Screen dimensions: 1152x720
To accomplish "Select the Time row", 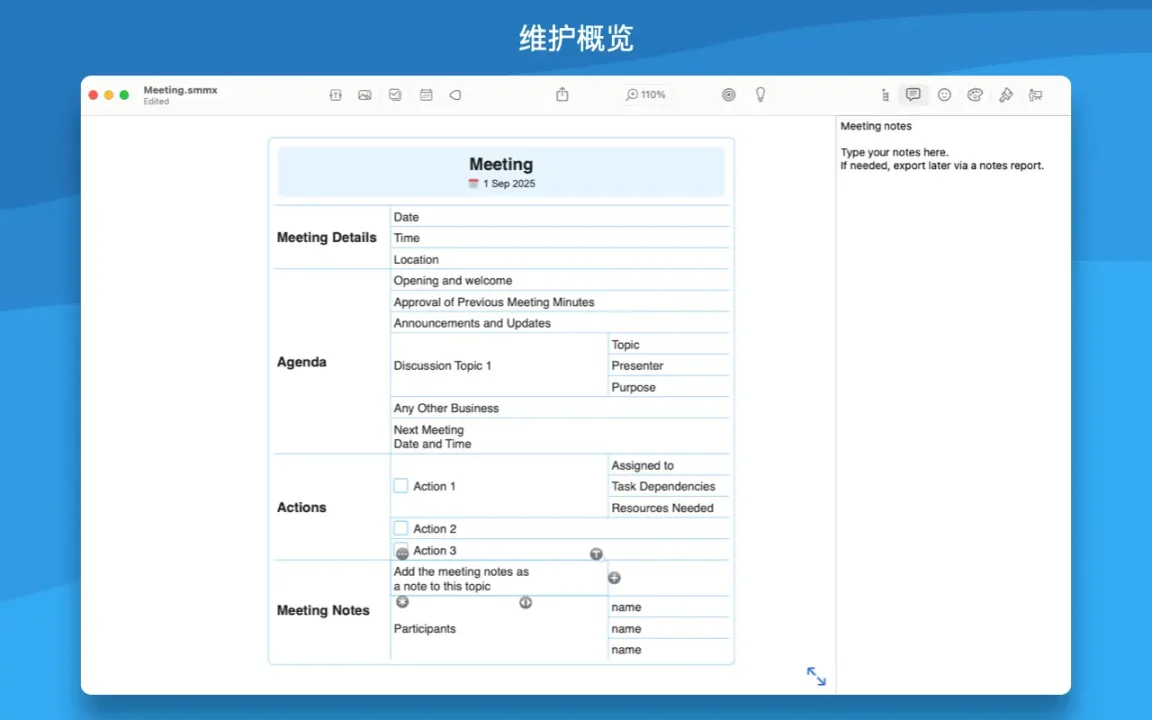I will click(x=560, y=237).
